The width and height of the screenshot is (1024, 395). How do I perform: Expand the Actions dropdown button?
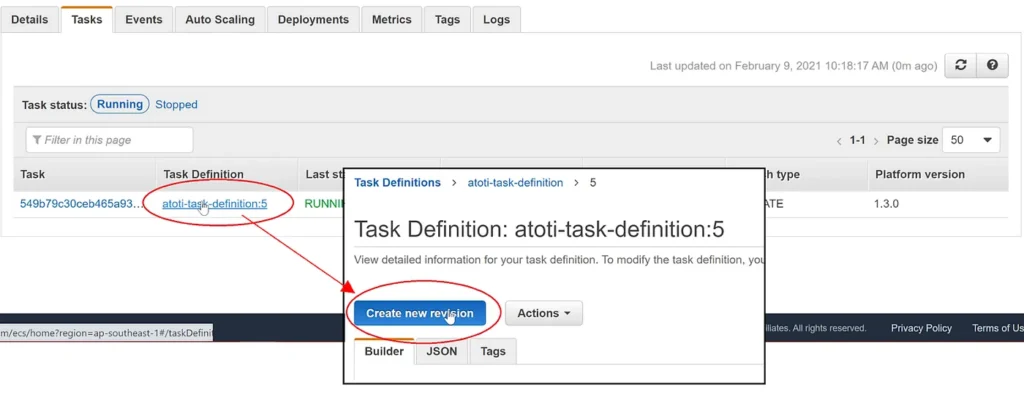[544, 313]
